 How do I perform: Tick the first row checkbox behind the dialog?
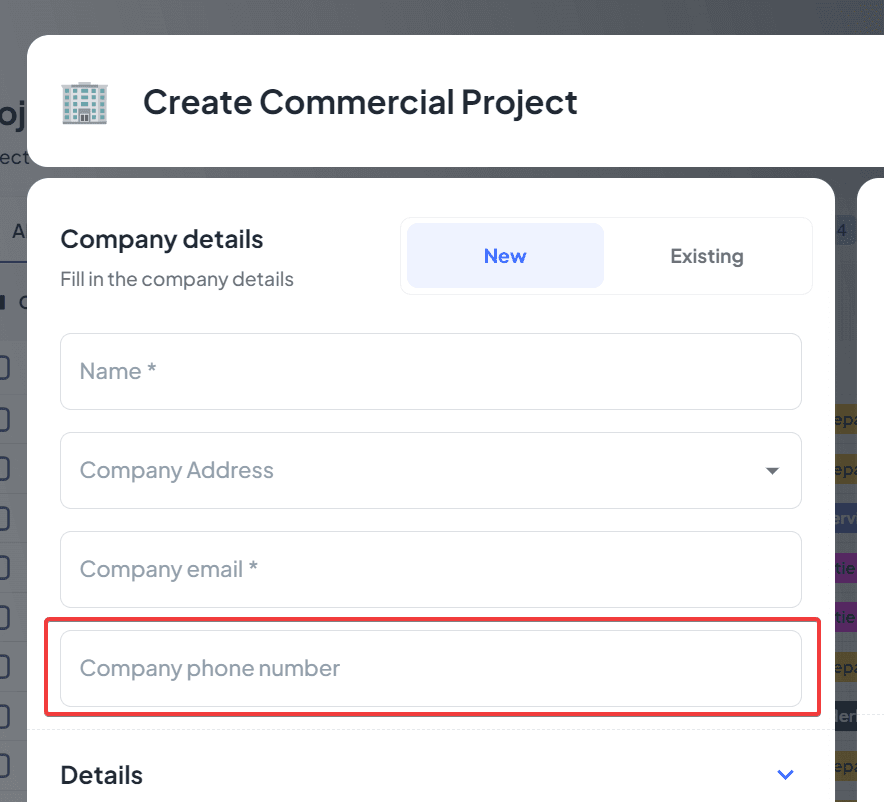pyautogui.click(x=5, y=368)
